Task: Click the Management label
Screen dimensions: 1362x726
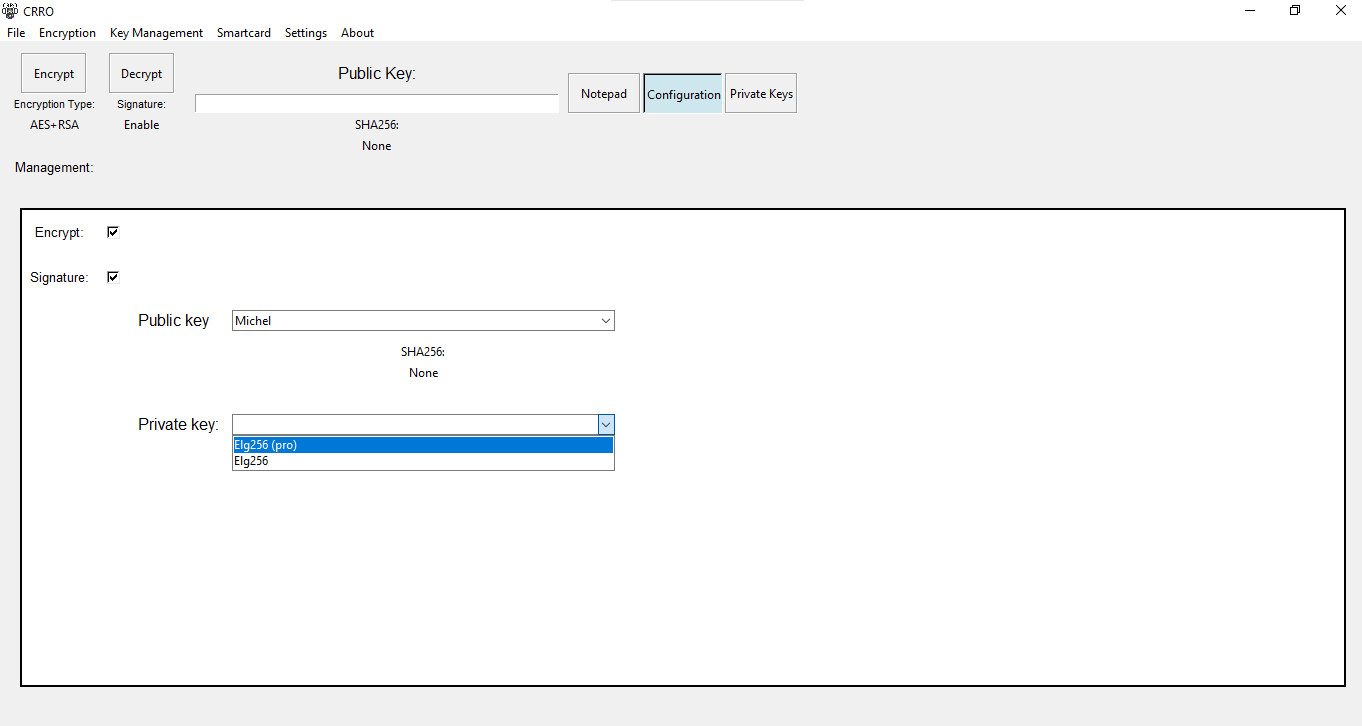Action: [54, 167]
